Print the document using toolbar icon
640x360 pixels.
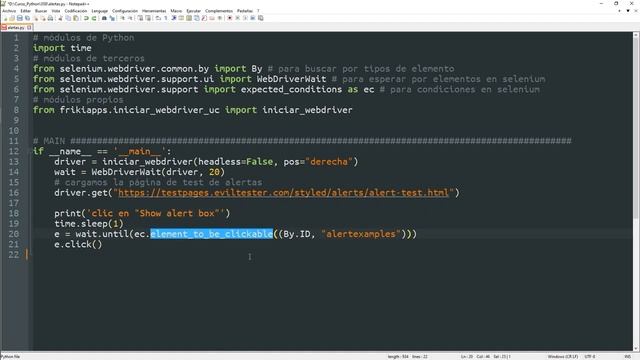50,18
